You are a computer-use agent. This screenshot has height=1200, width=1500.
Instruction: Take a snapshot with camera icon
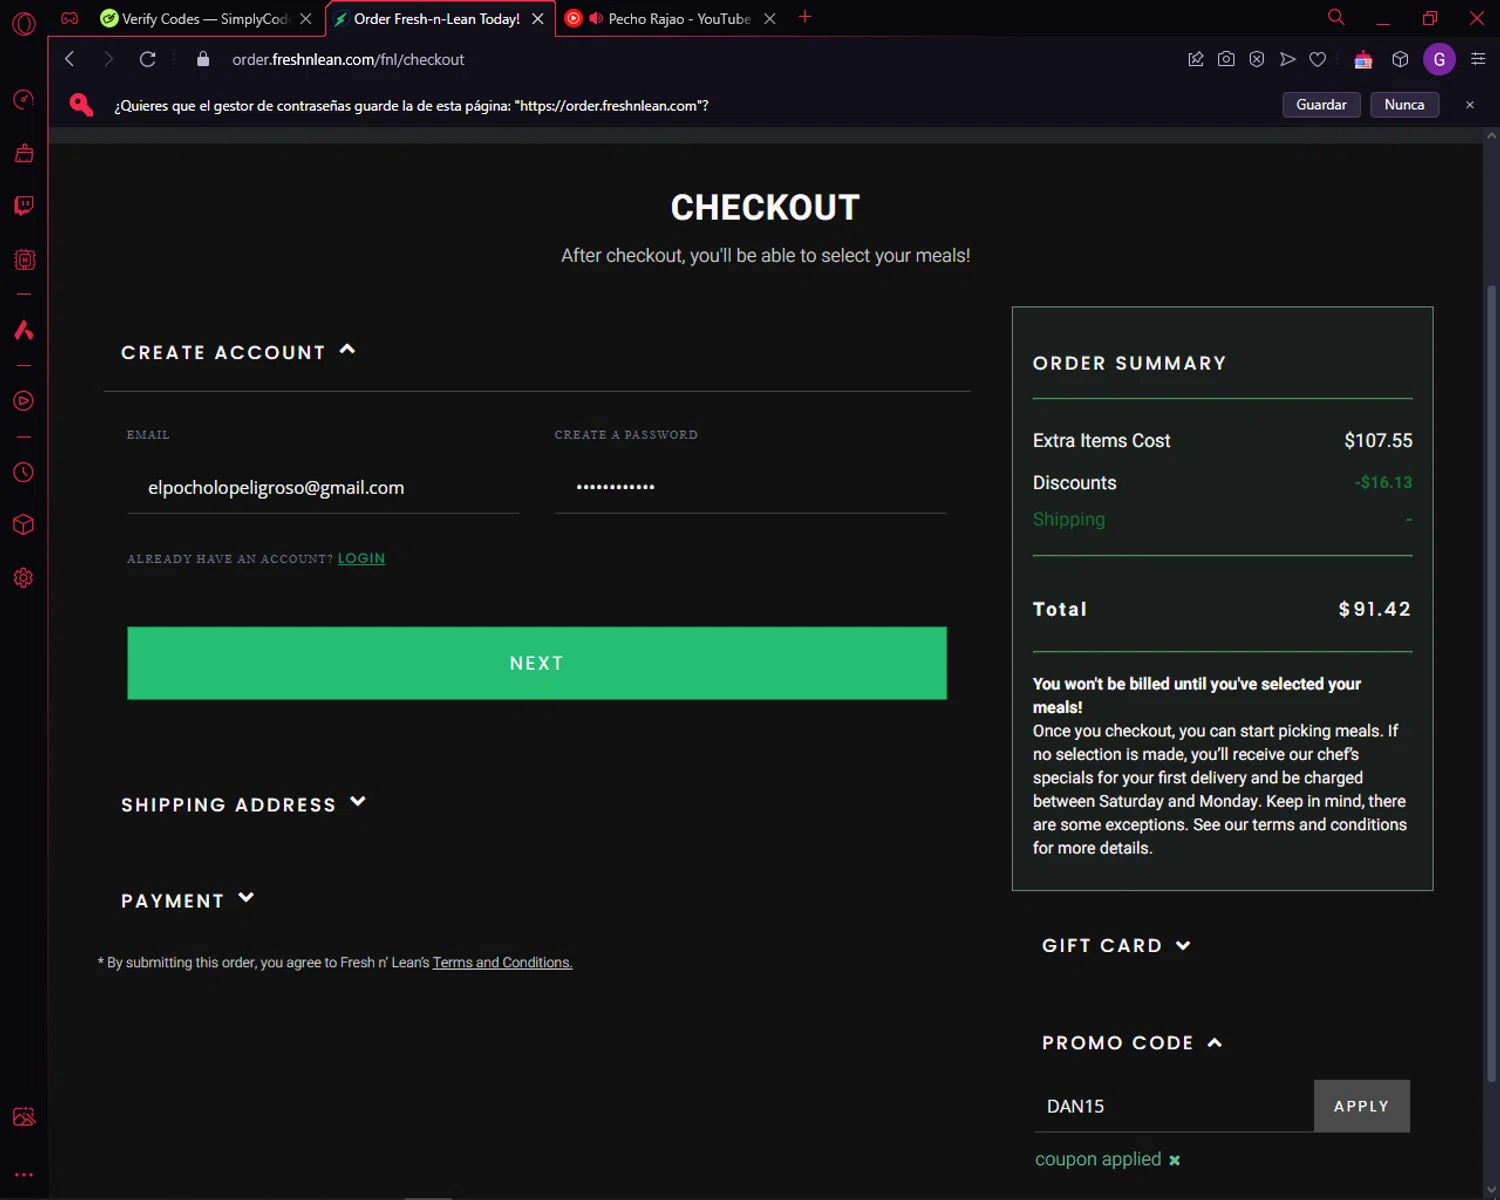click(1226, 59)
